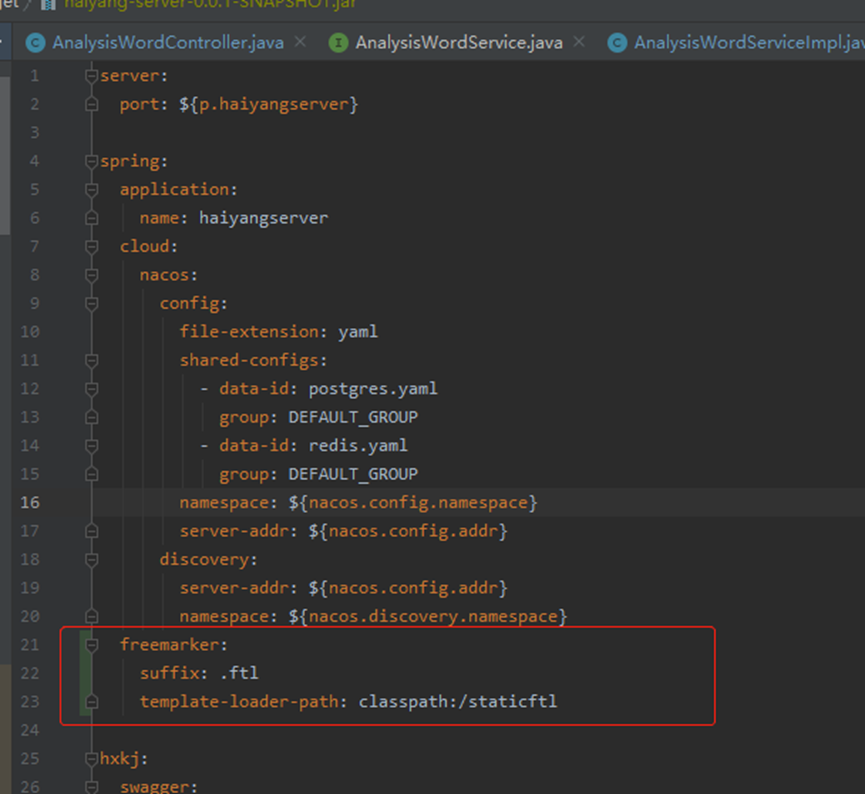Place cursor on 'port: ${p.haiyangserver}' text

pyautogui.click(x=239, y=104)
